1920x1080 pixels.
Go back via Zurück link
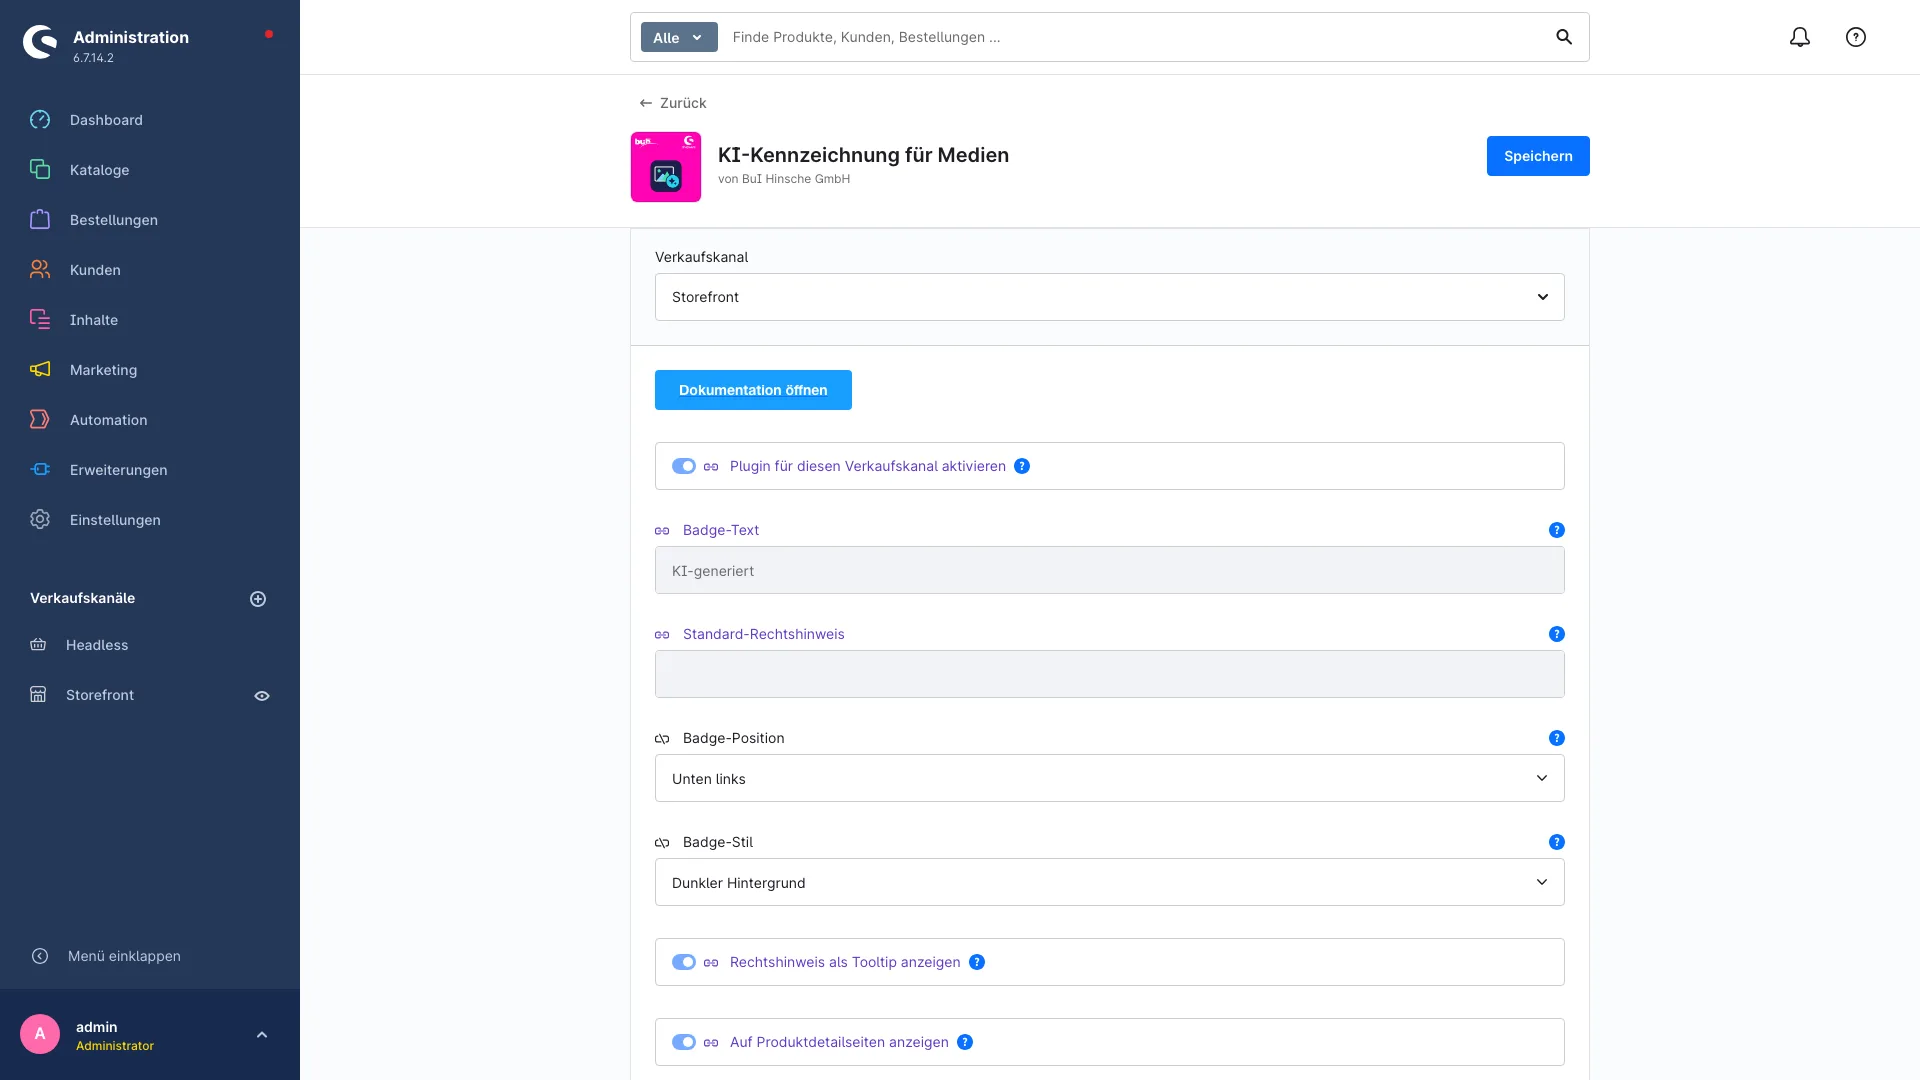(x=673, y=103)
